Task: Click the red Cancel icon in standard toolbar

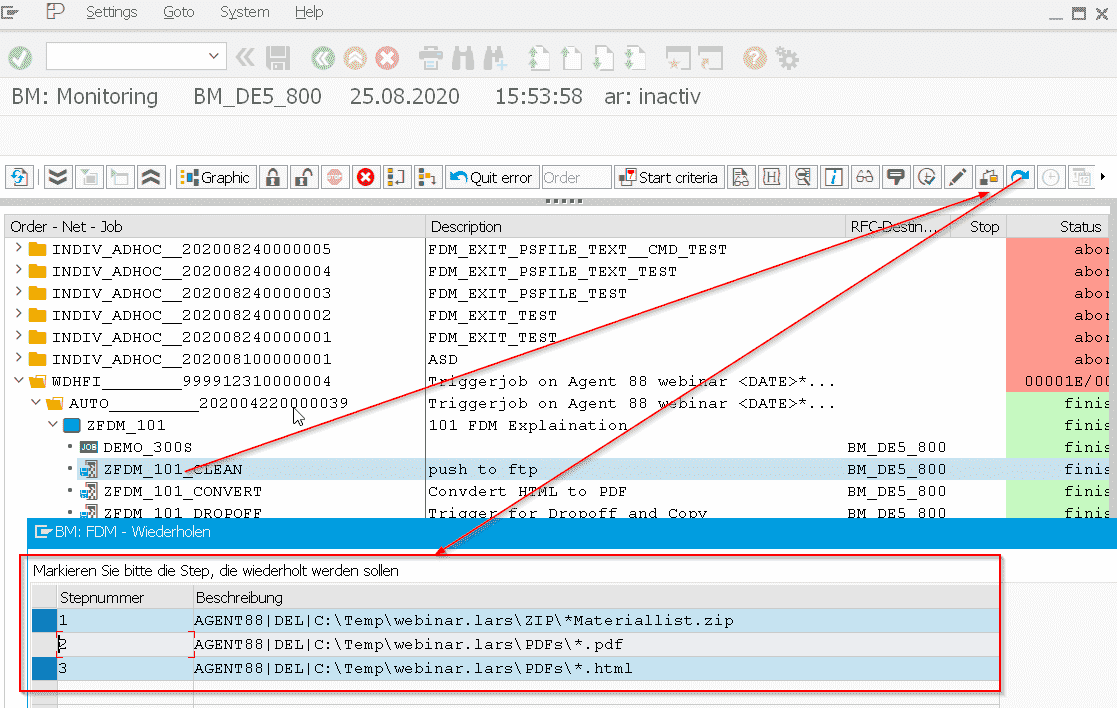Action: [387, 58]
